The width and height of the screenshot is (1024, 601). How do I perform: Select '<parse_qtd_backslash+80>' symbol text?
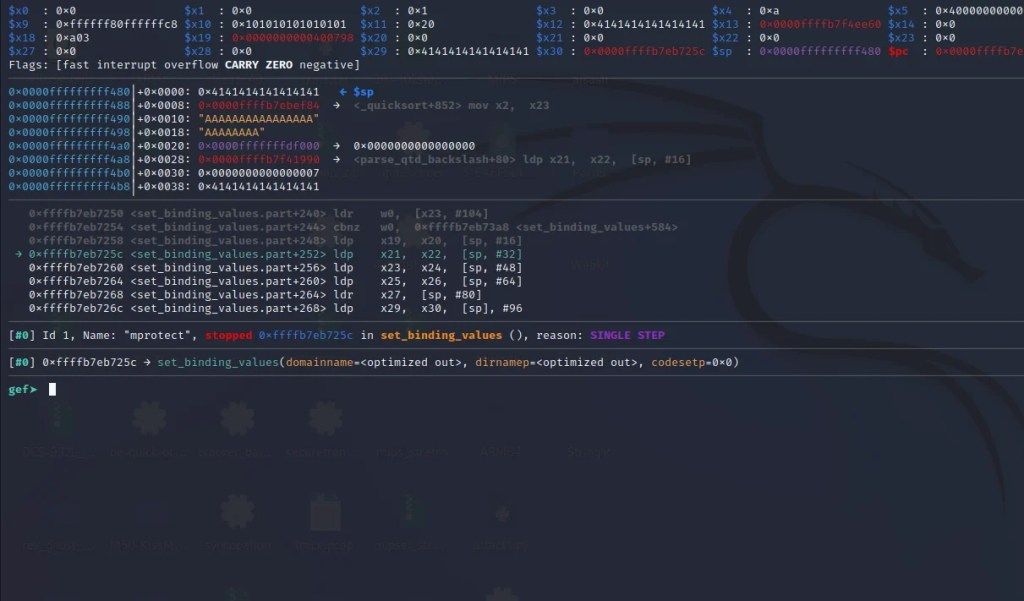434,160
